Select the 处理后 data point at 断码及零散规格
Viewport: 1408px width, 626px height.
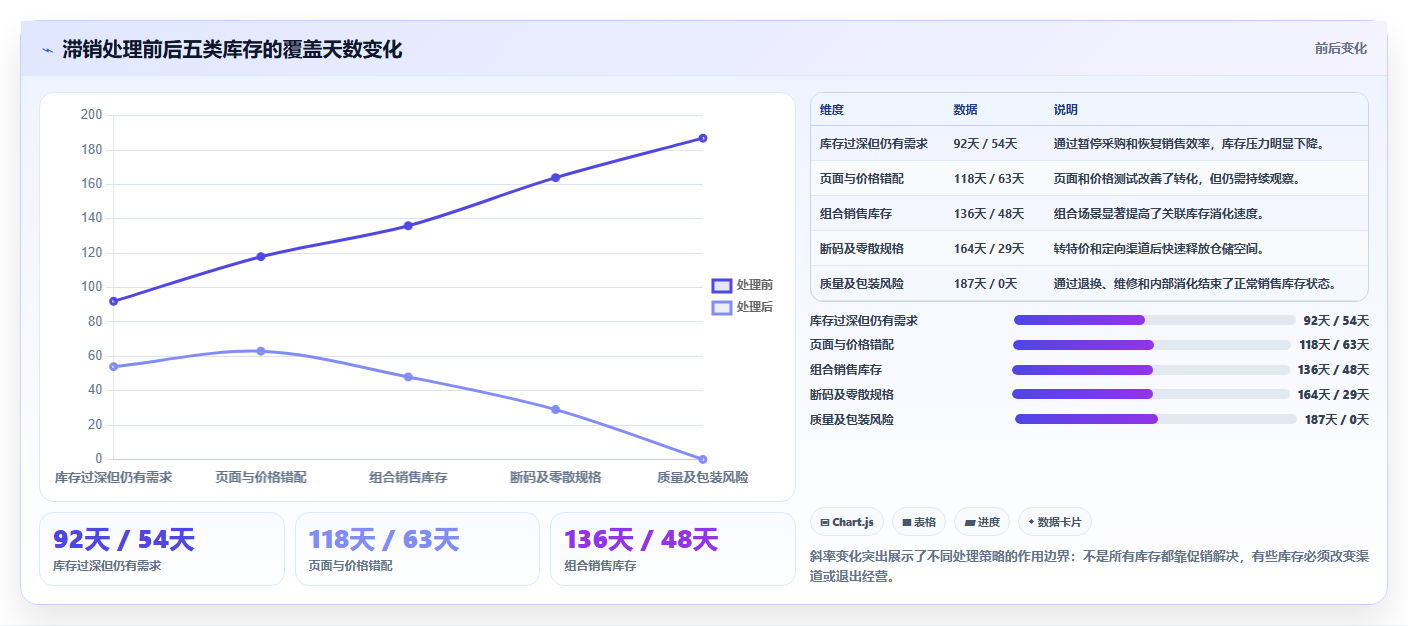555,410
